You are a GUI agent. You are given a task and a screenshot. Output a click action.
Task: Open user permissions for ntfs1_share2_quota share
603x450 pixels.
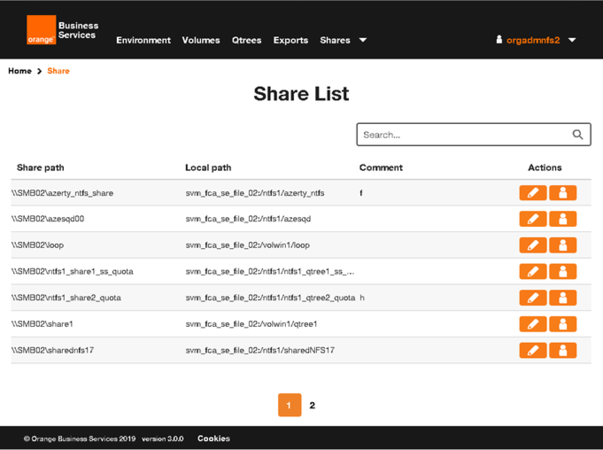point(563,298)
